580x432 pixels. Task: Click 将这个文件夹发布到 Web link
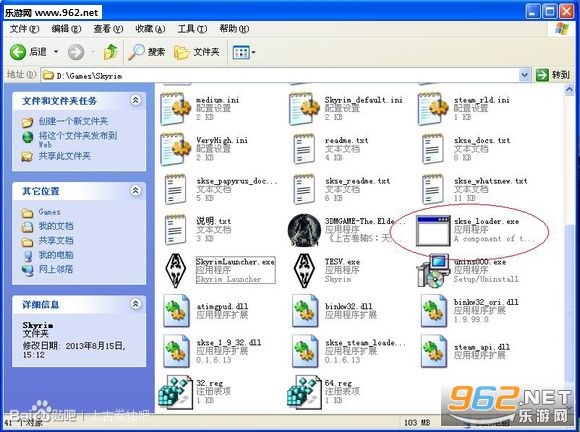[x=78, y=140]
